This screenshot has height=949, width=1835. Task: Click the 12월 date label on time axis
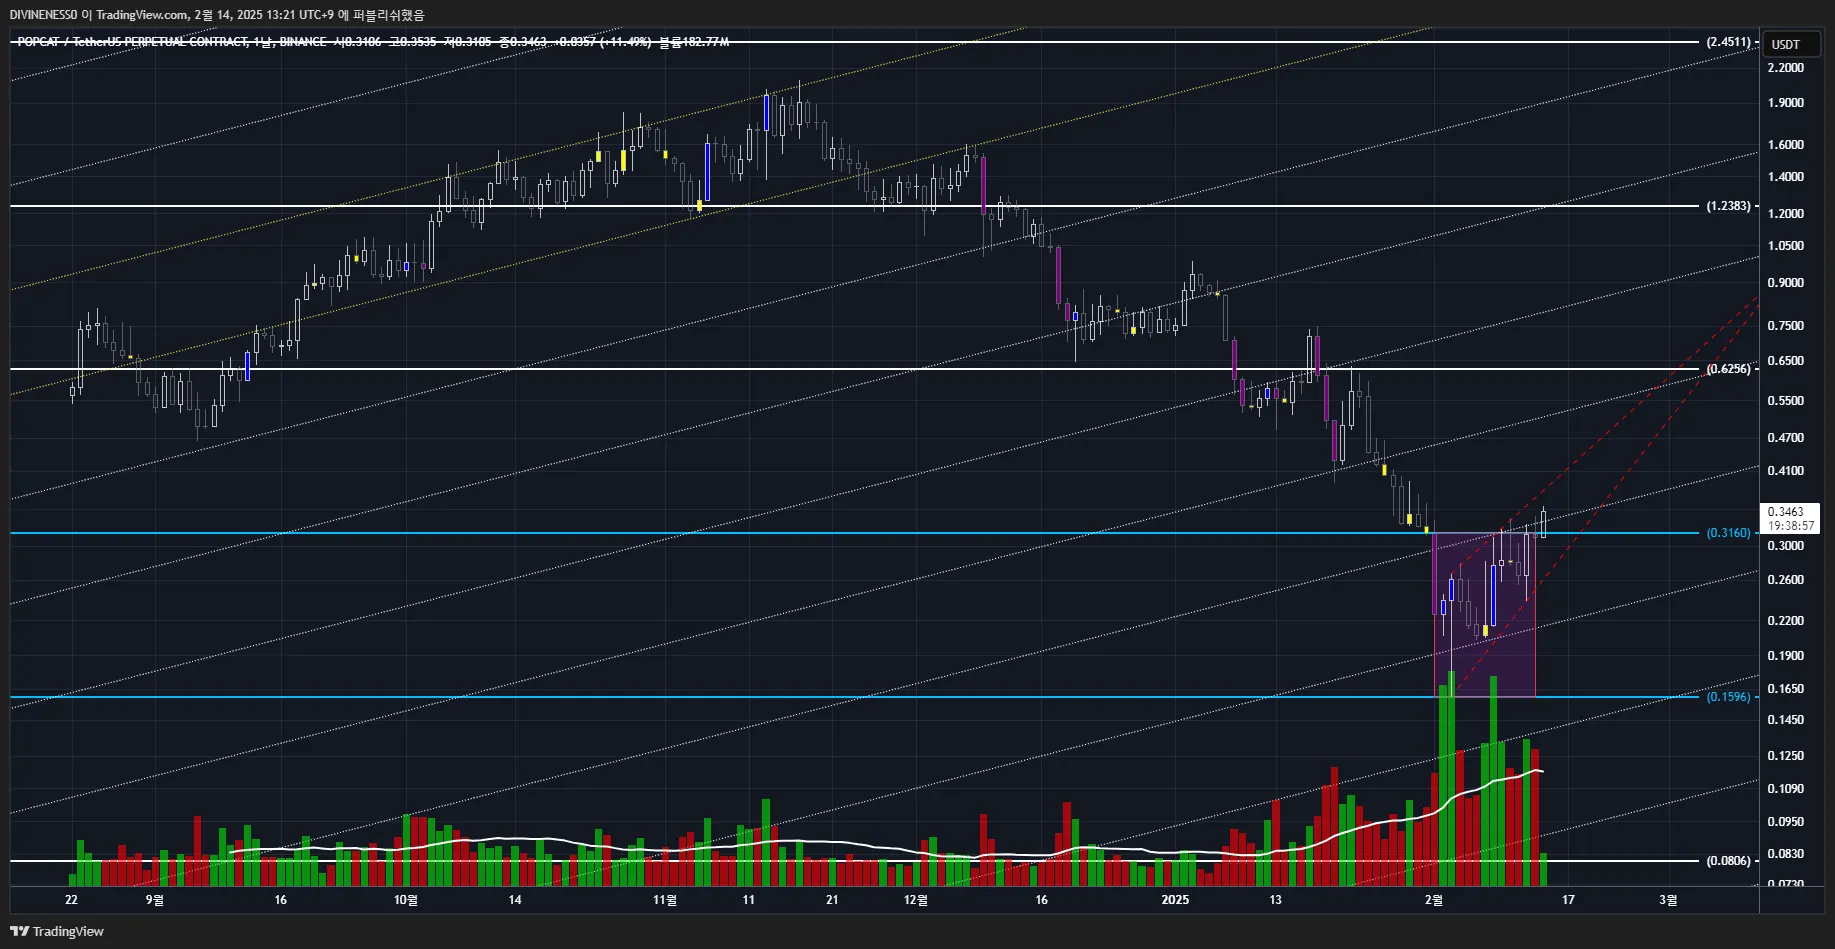tap(916, 900)
